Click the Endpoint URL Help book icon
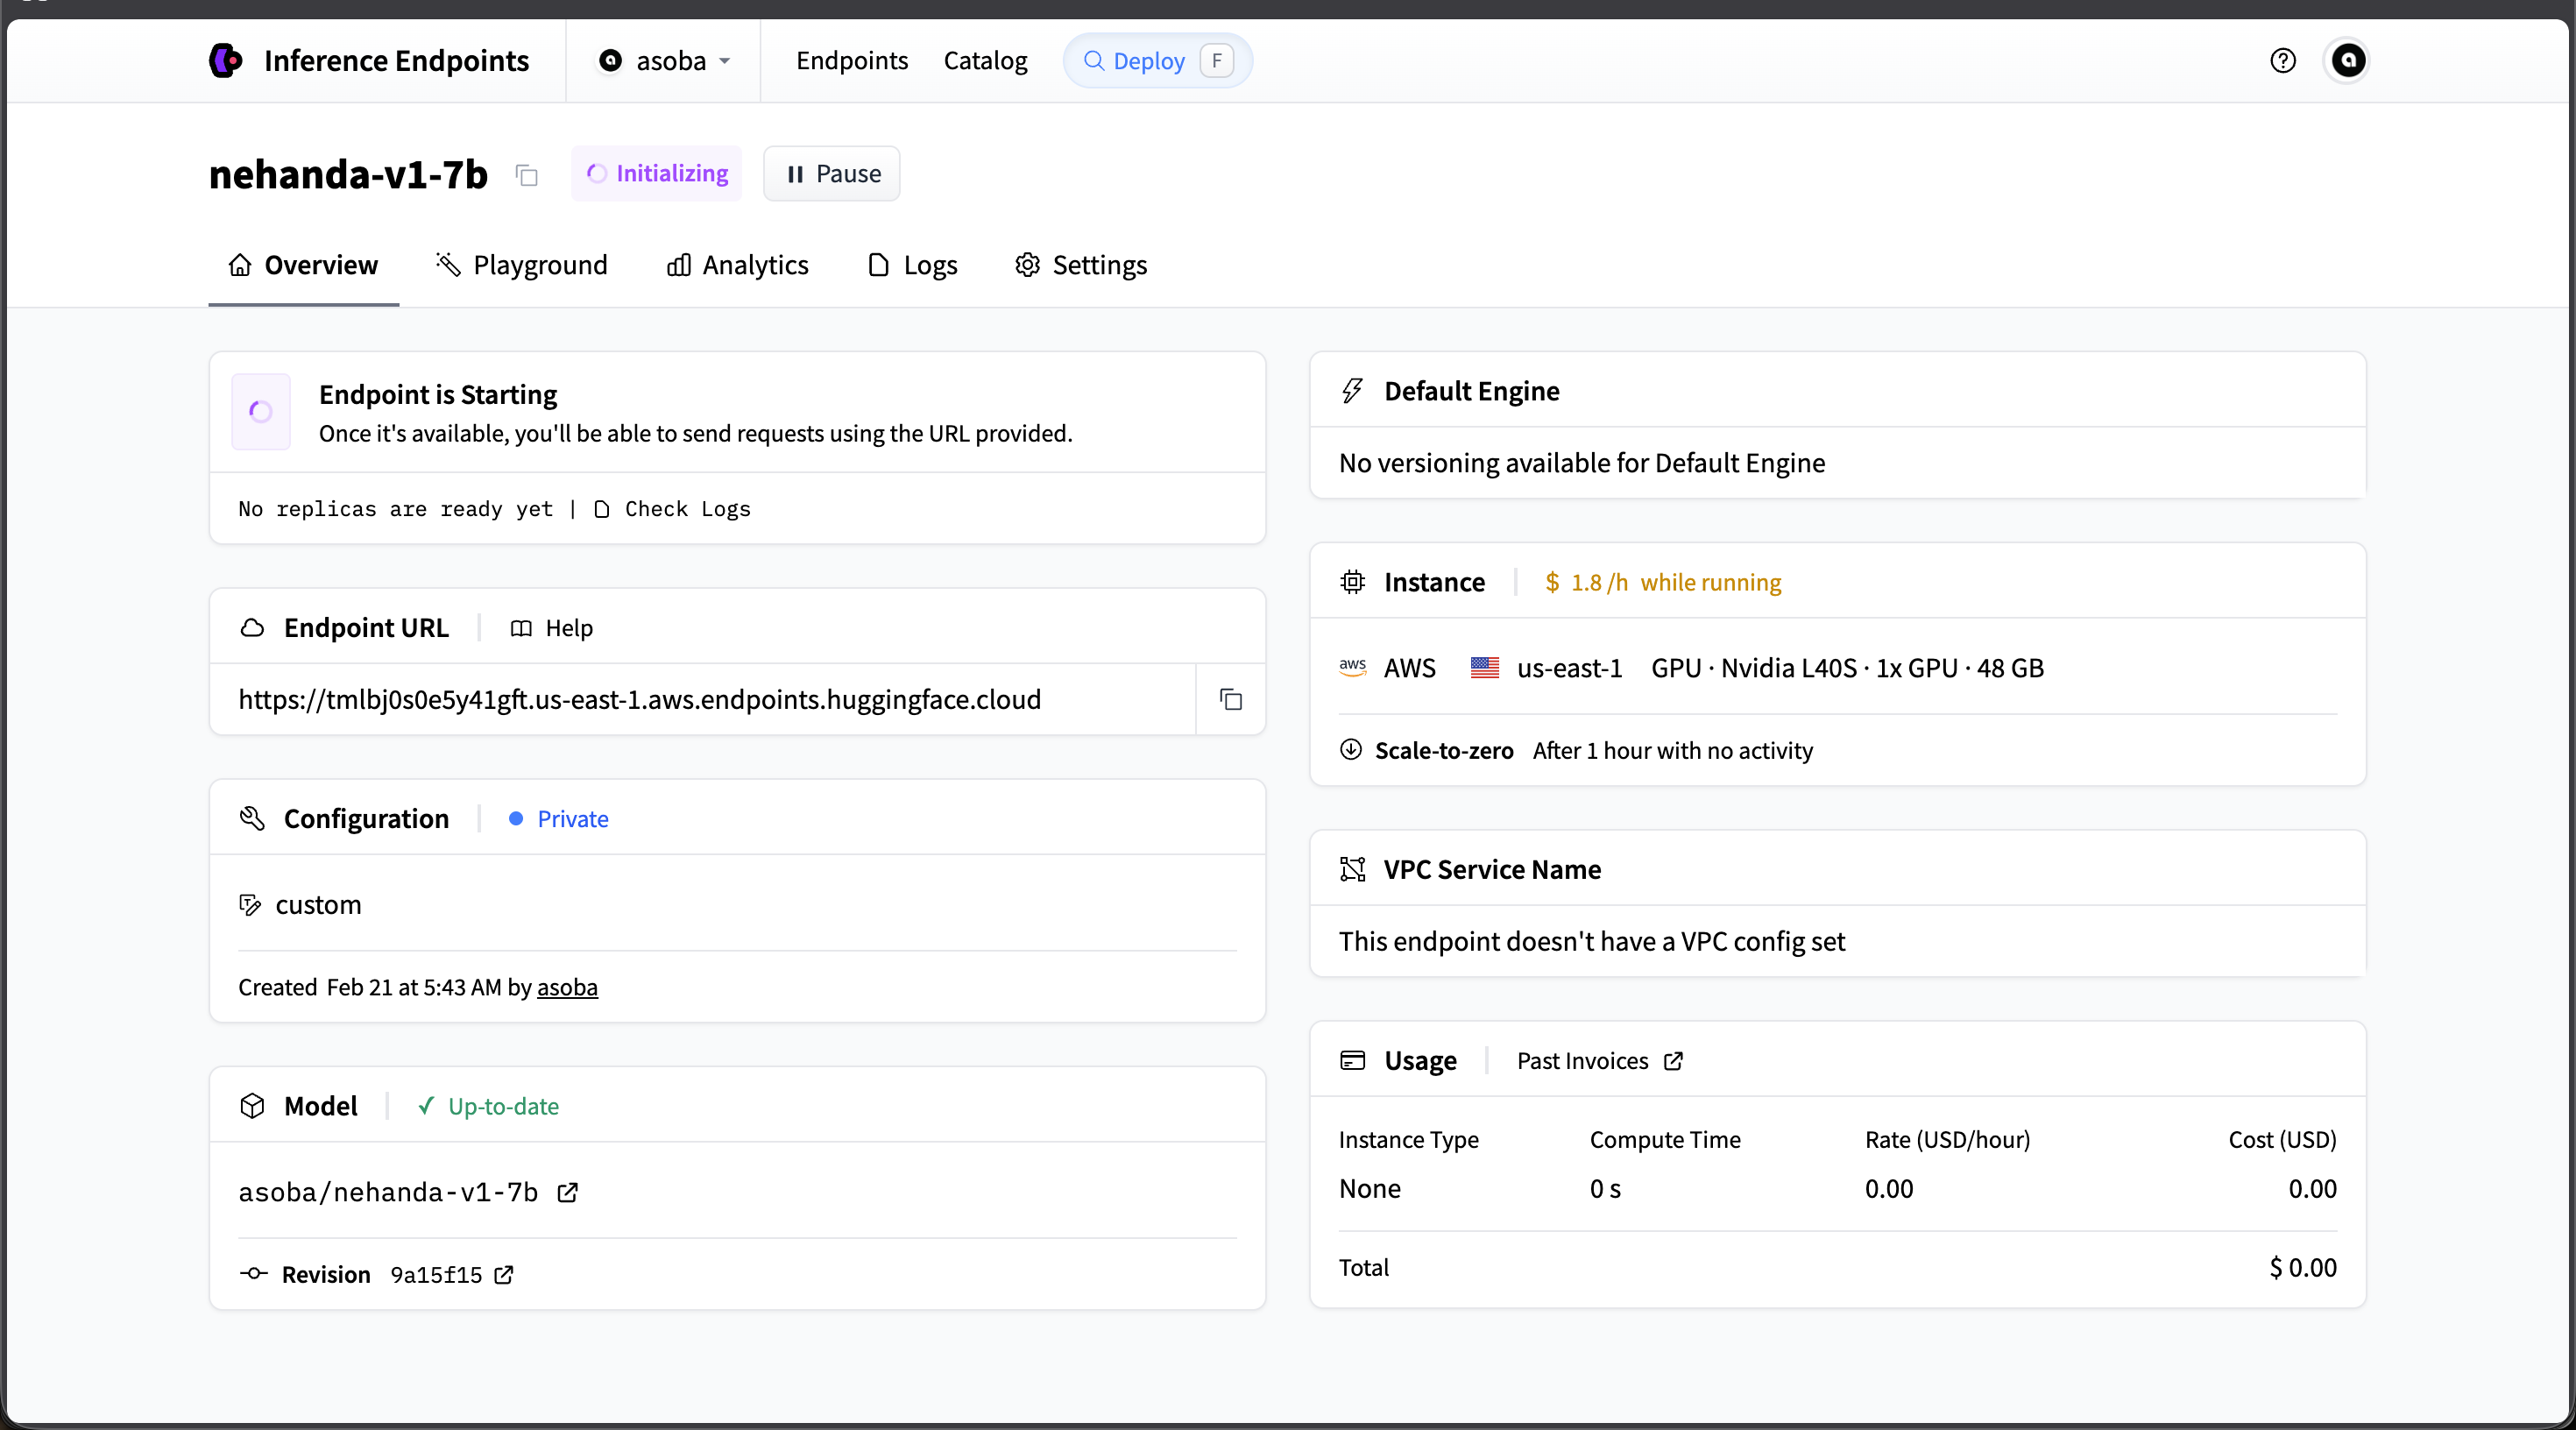The image size is (2576, 1430). [521, 628]
